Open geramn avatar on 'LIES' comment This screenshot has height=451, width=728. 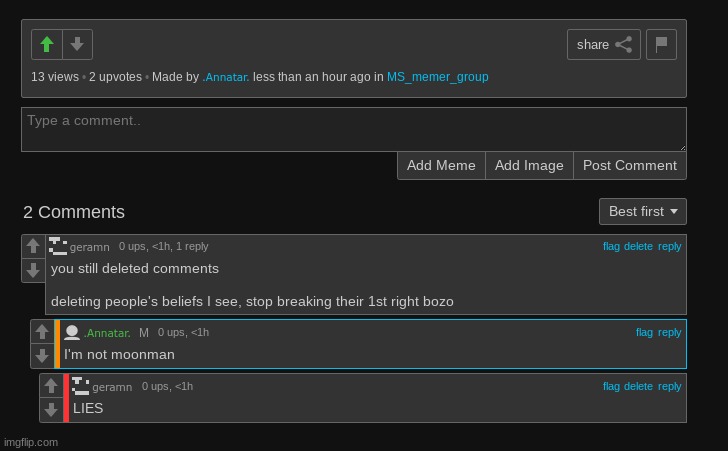80,386
